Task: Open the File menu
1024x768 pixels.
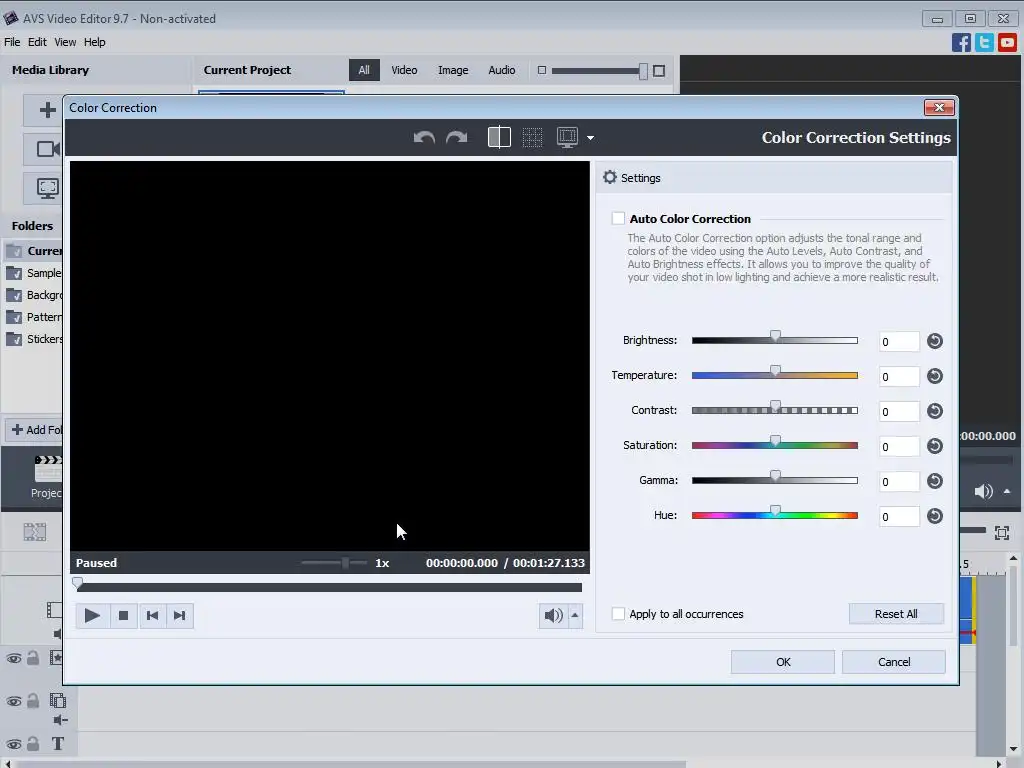Action: click(x=12, y=42)
